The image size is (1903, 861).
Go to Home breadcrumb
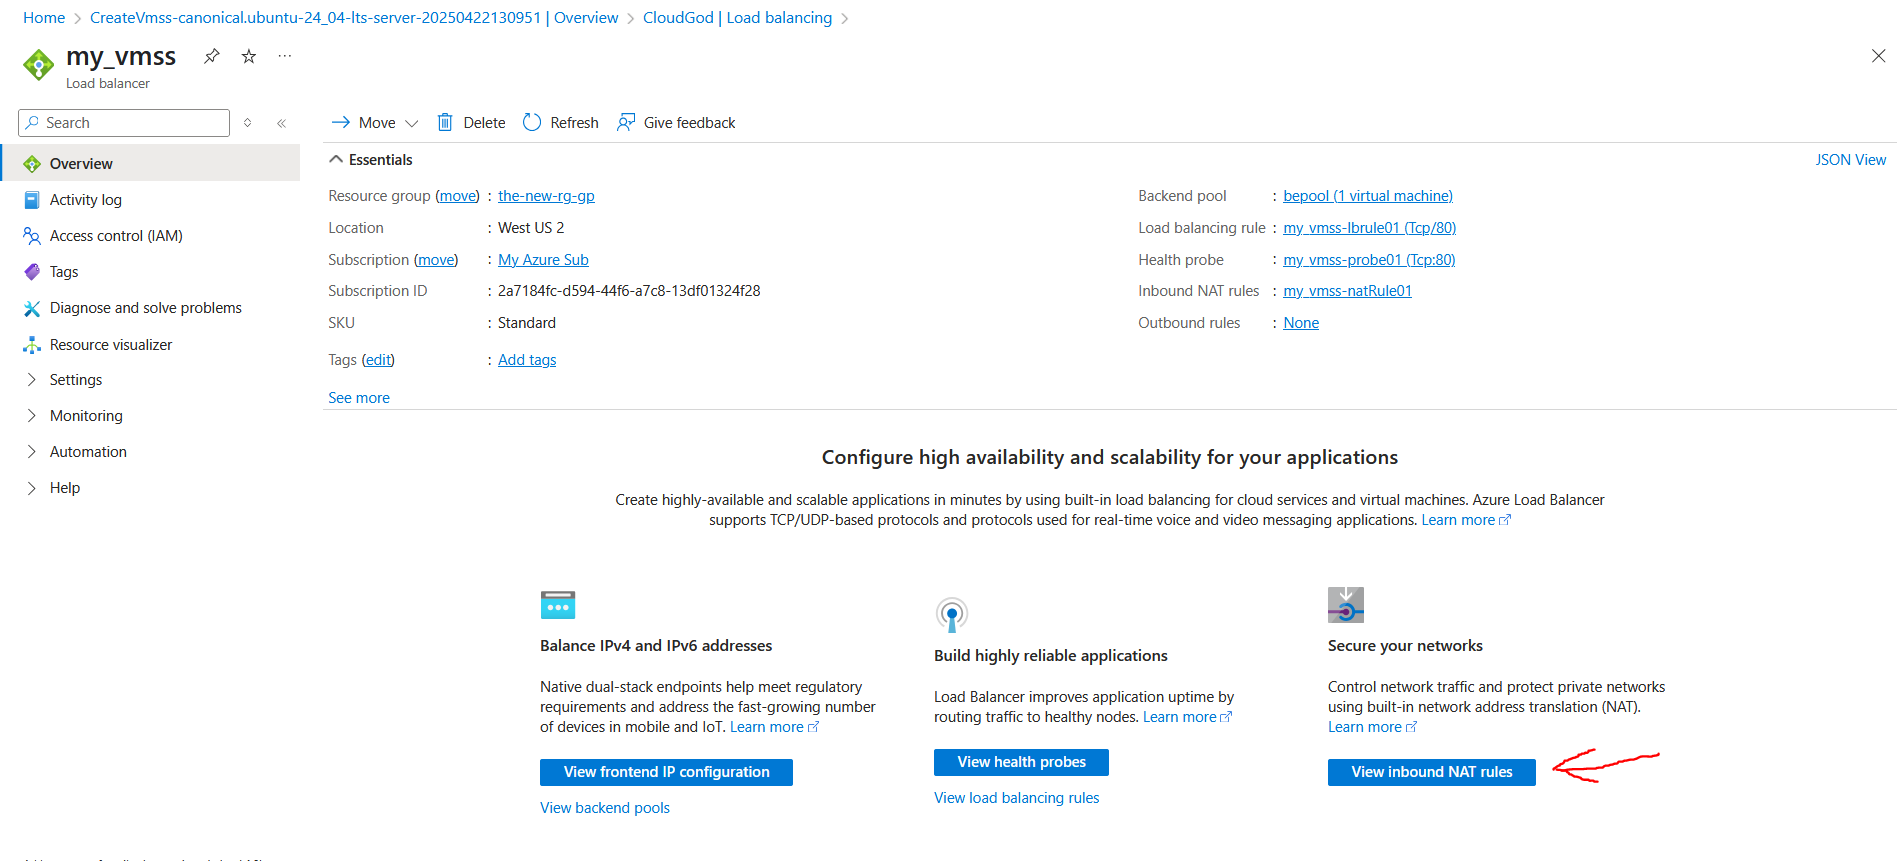click(44, 18)
